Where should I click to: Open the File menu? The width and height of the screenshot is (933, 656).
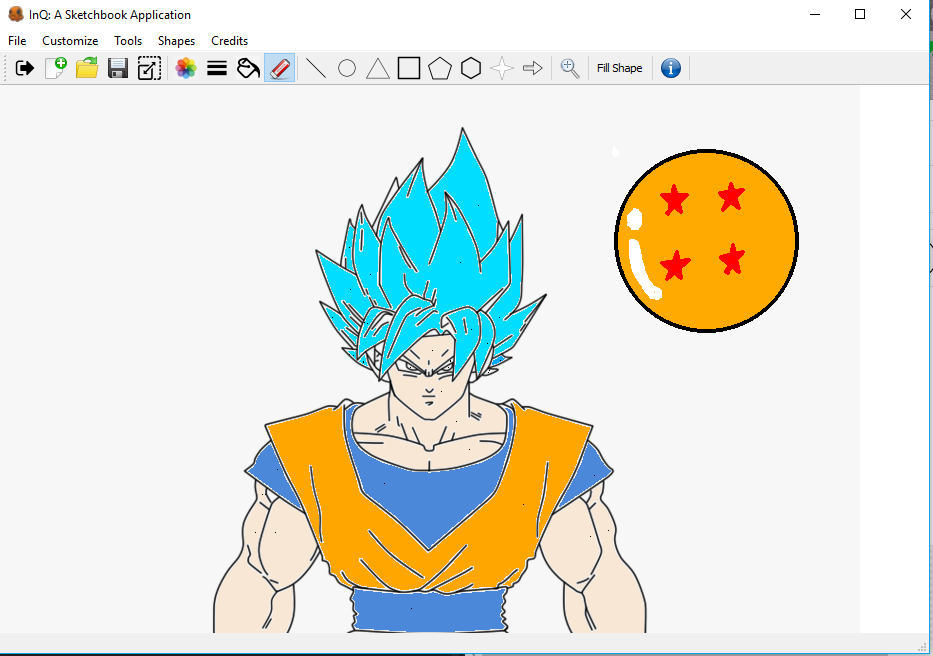point(17,40)
